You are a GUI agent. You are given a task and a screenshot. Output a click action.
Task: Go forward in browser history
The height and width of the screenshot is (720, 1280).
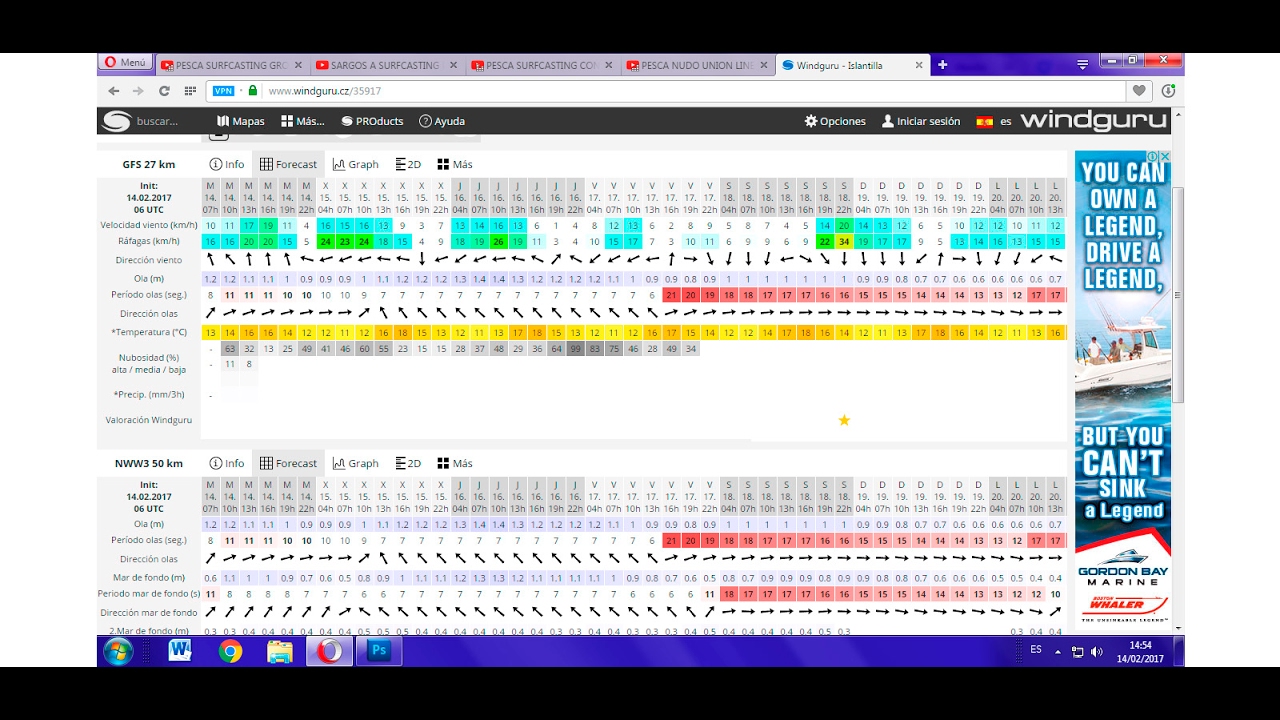coord(138,91)
